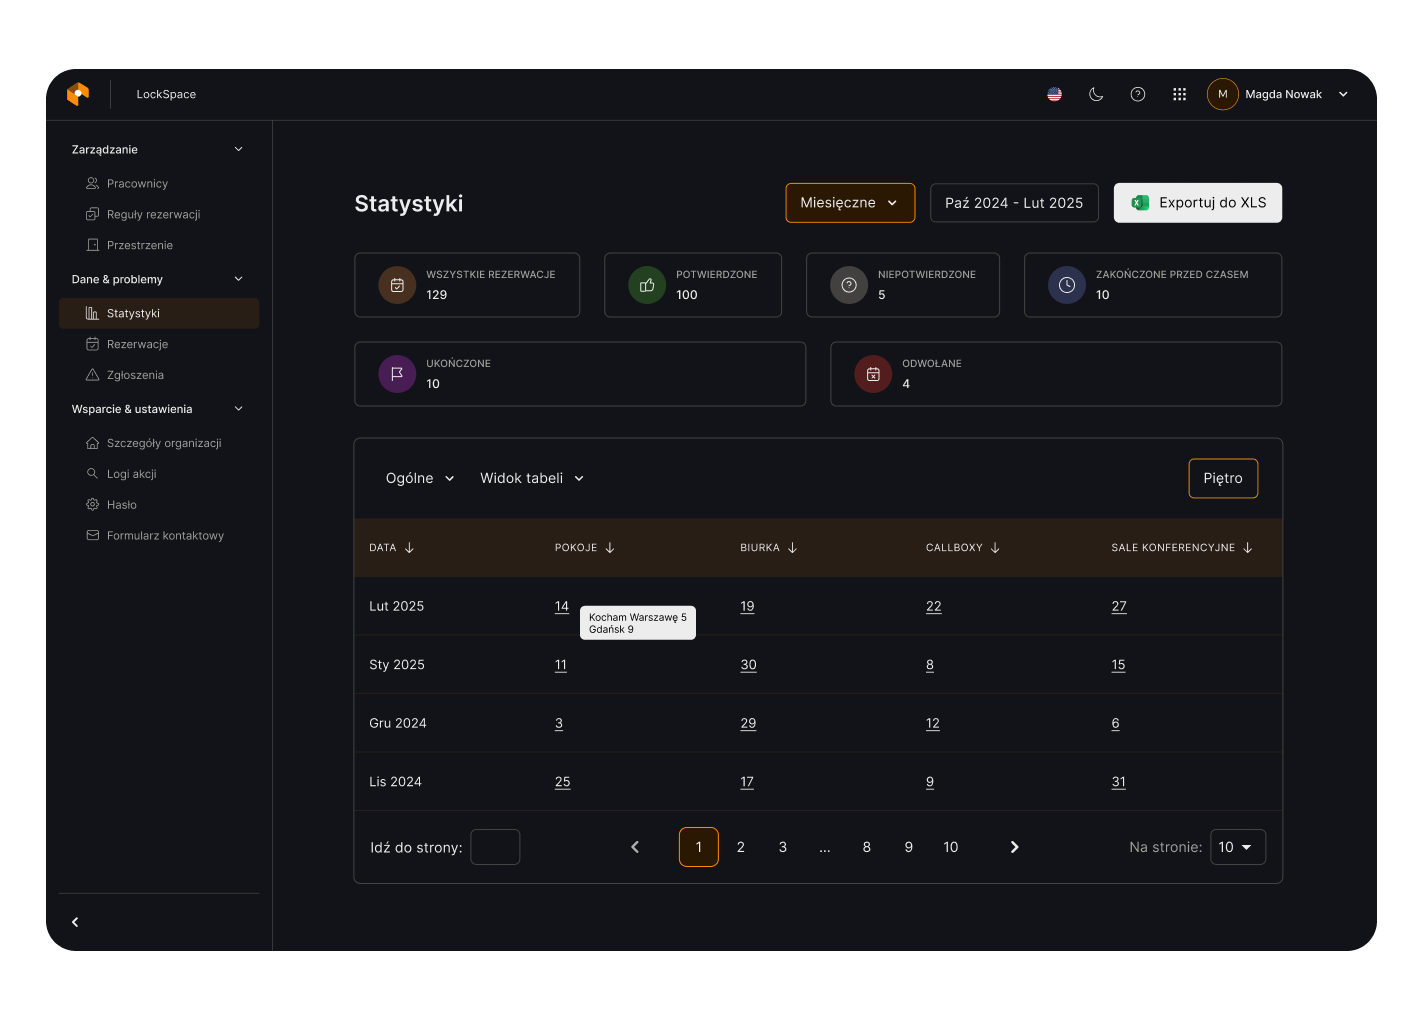
Task: Open the apps grid icon
Action: [1180, 94]
